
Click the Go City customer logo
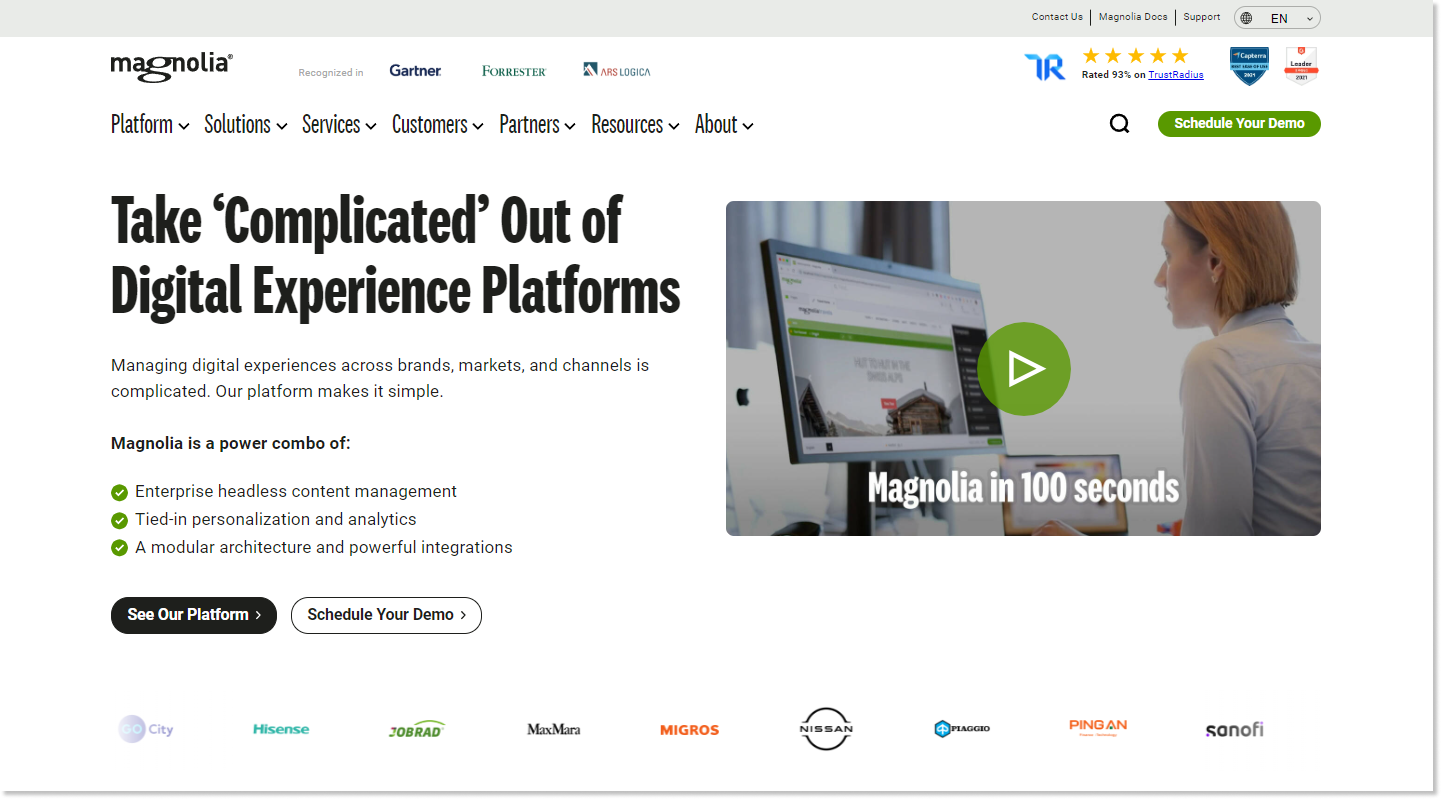(x=146, y=729)
